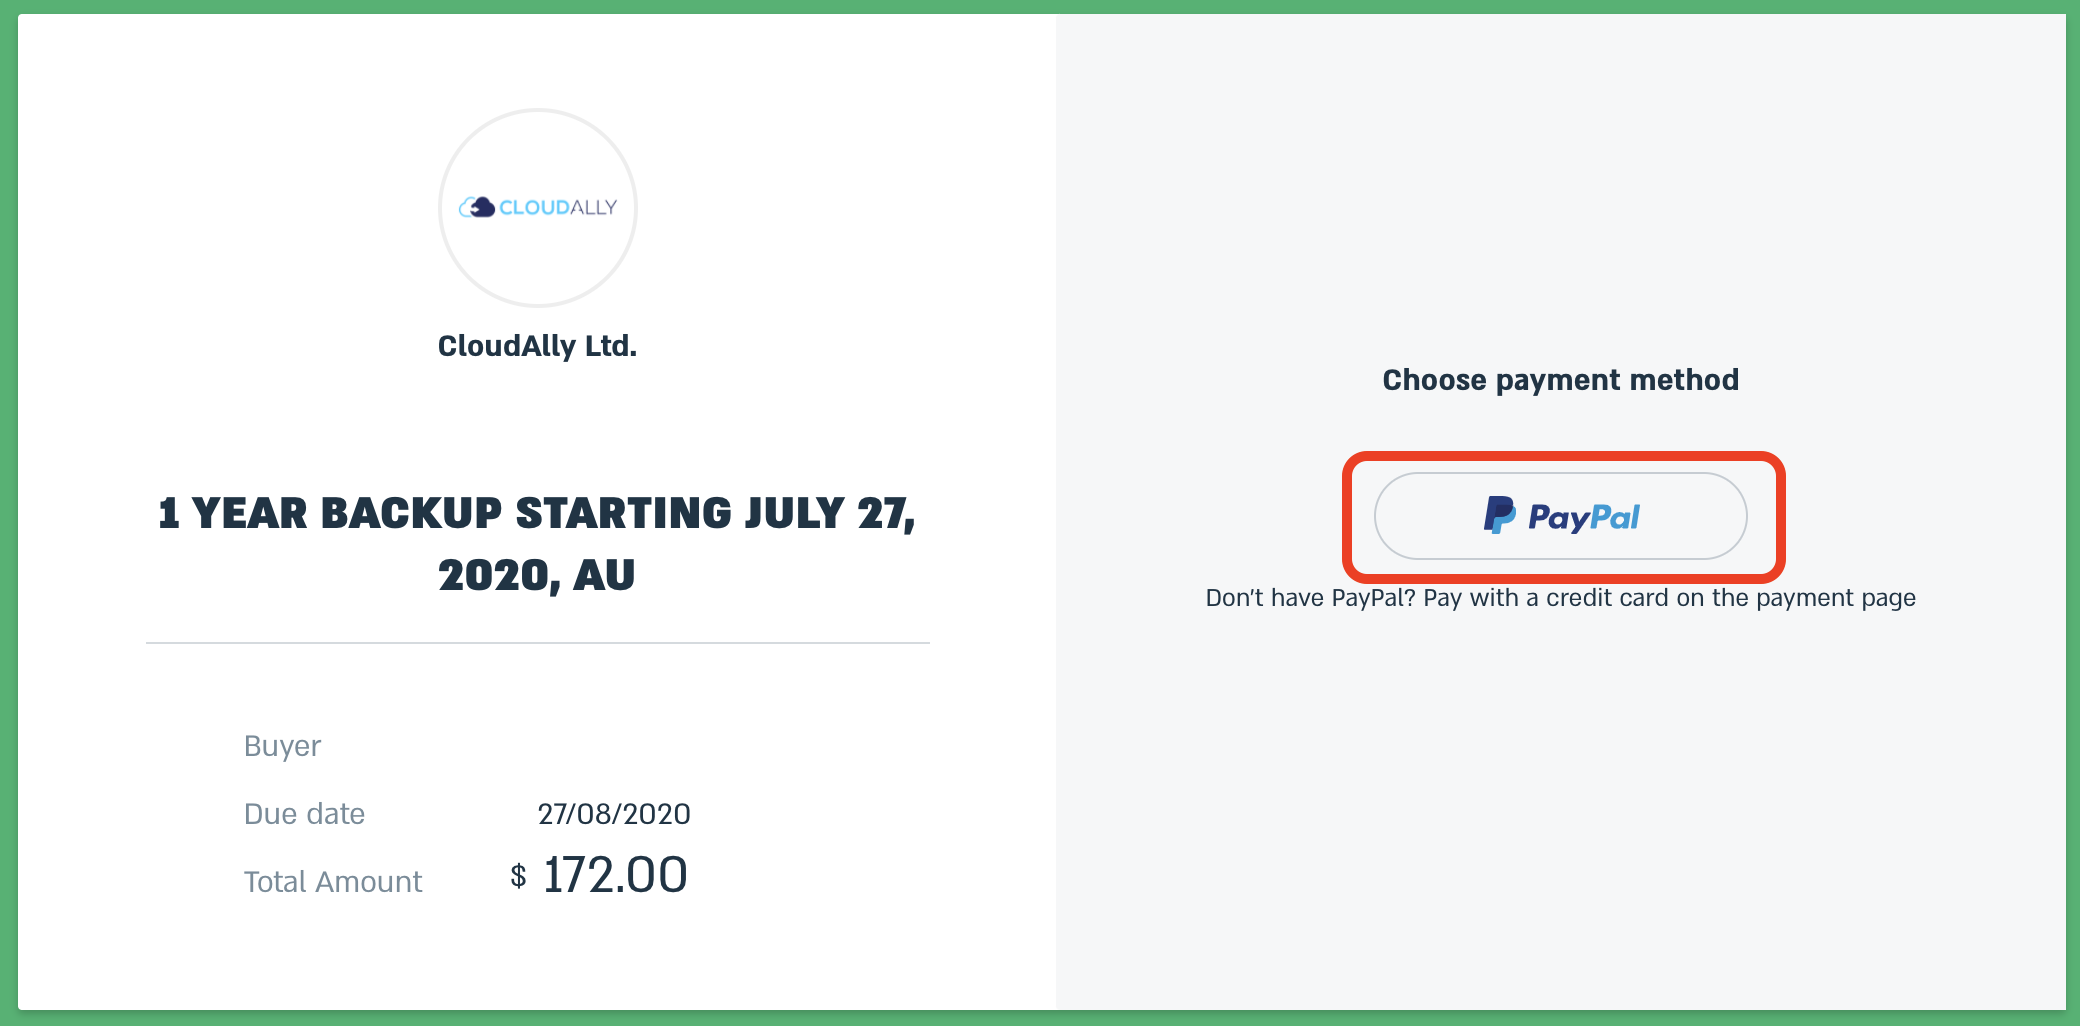
Task: Select the CloudAlly Ltd. company name
Action: tap(537, 346)
